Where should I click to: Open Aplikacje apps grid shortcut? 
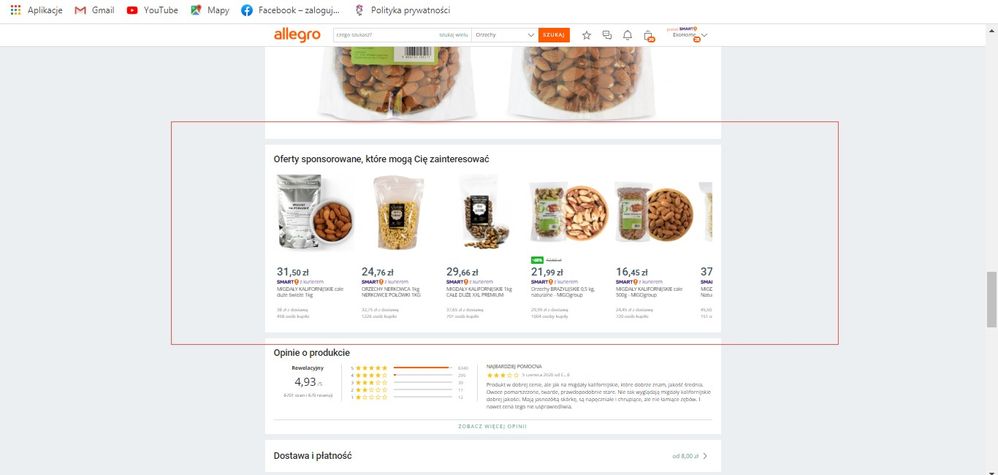36,10
